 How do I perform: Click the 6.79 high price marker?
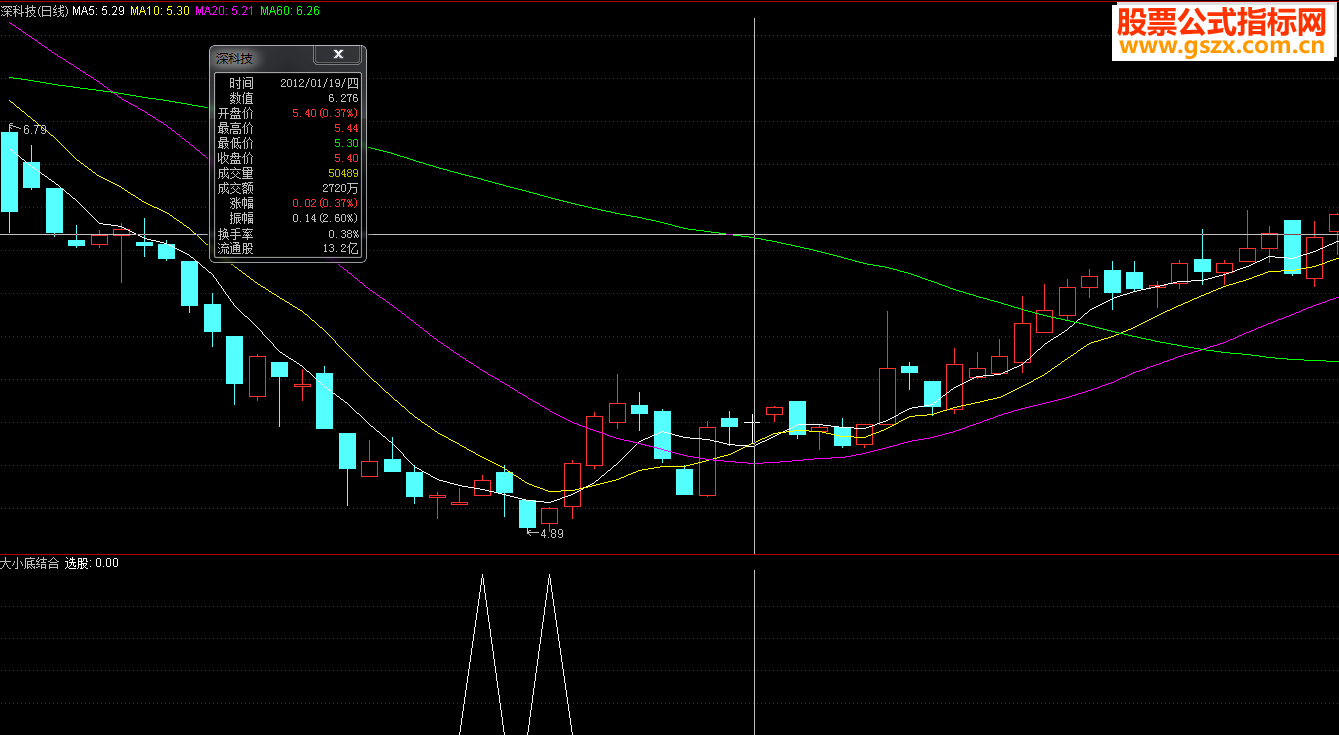point(34,130)
